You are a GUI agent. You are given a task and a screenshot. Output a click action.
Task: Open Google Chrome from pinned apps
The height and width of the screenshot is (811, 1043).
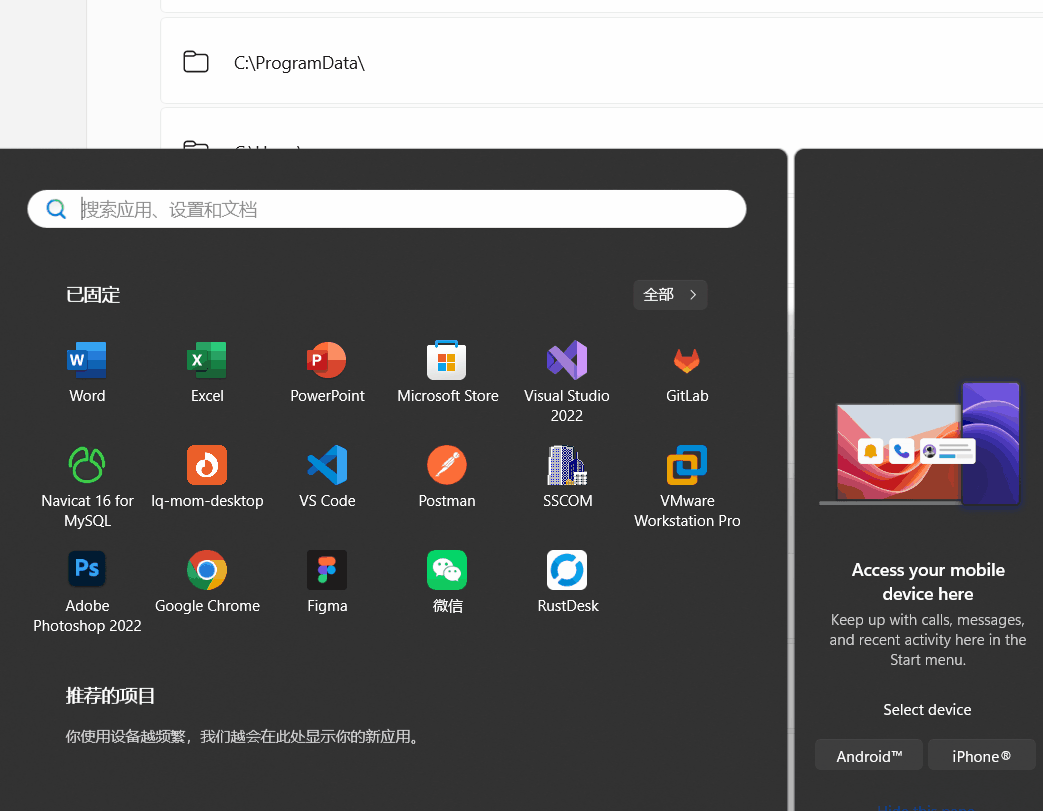(207, 580)
